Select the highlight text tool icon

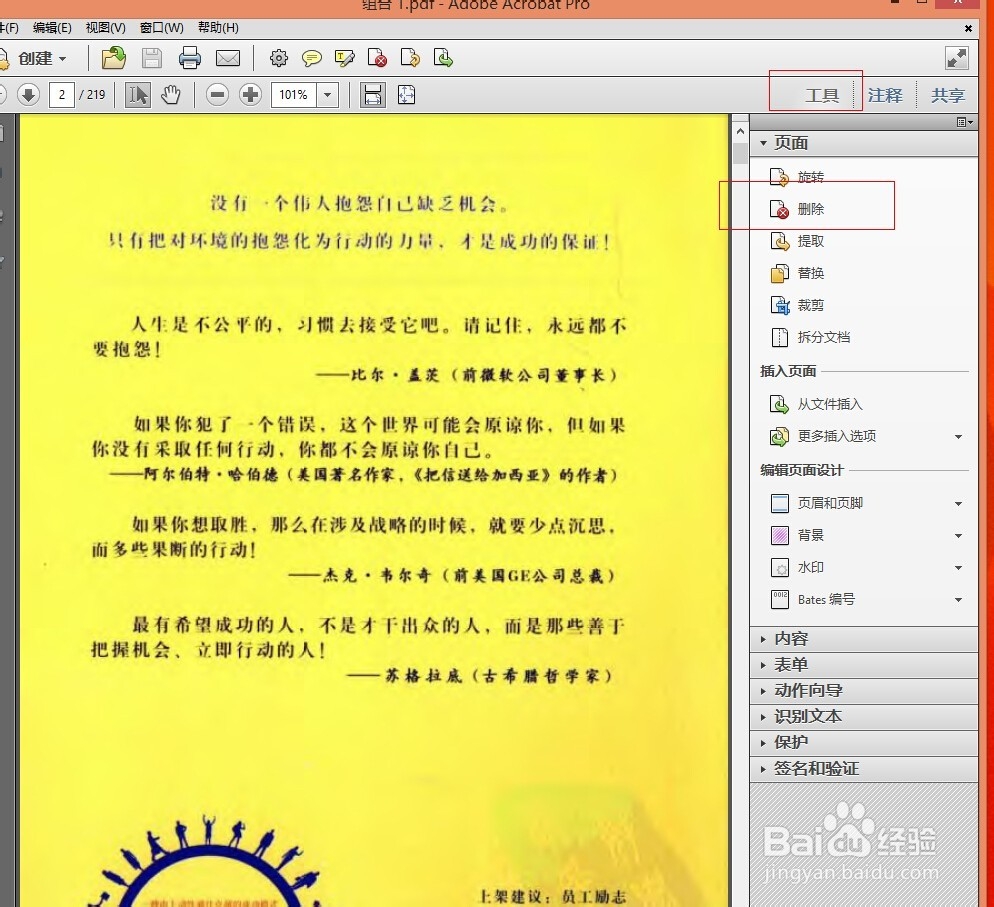click(x=345, y=58)
